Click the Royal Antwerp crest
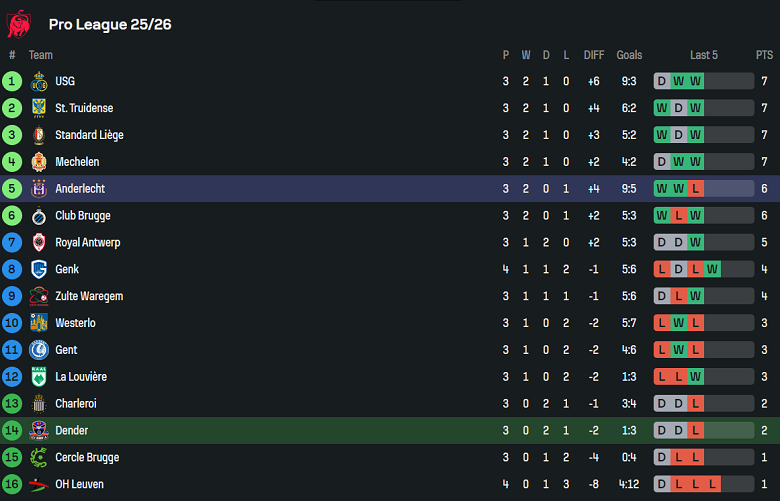This screenshot has width=780, height=501. pos(39,243)
